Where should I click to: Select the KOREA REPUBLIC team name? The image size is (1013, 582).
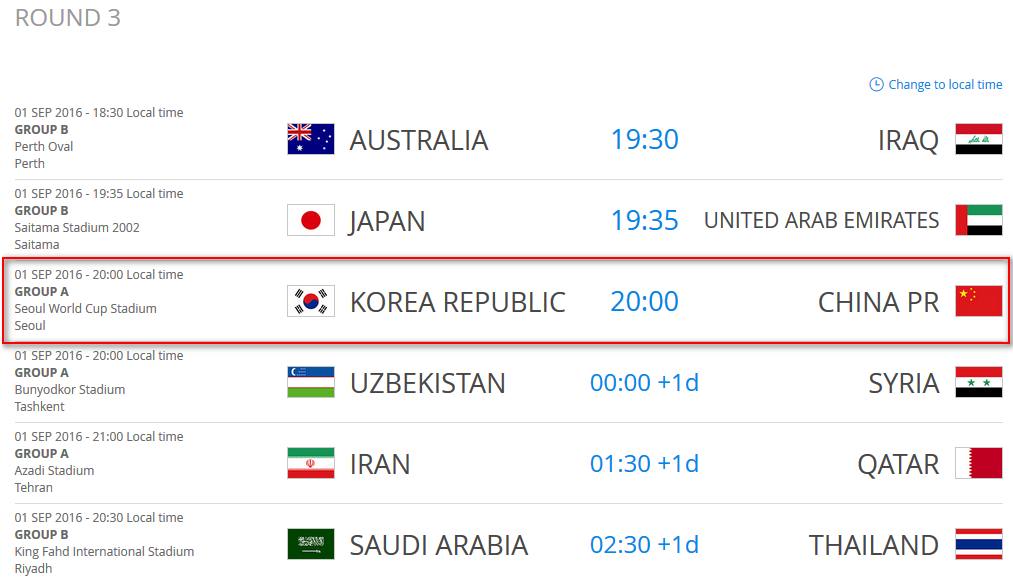[457, 302]
